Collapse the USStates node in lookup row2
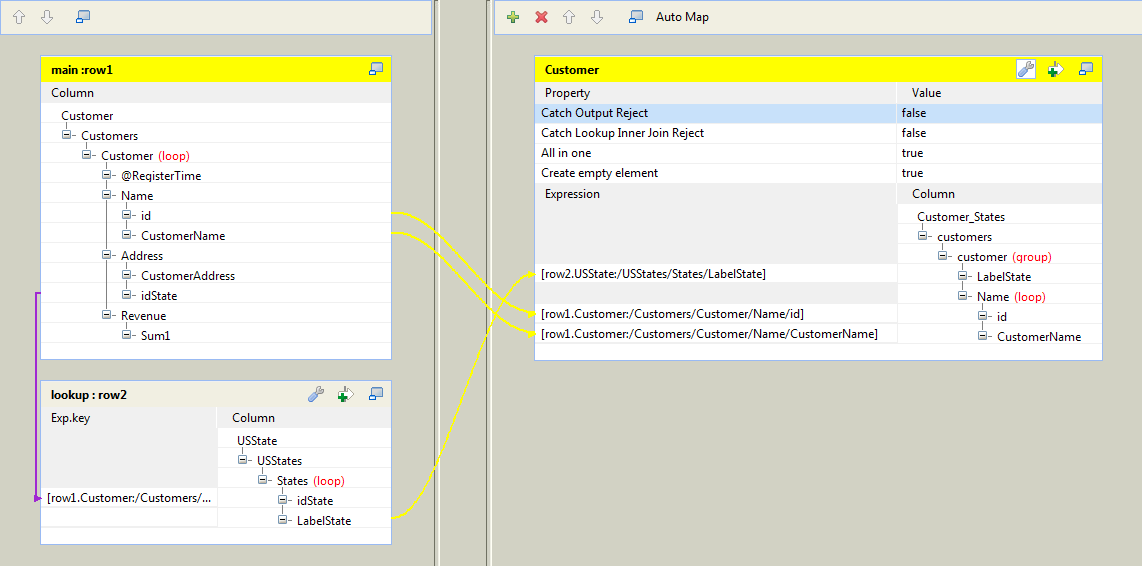The image size is (1142, 566). [243, 460]
